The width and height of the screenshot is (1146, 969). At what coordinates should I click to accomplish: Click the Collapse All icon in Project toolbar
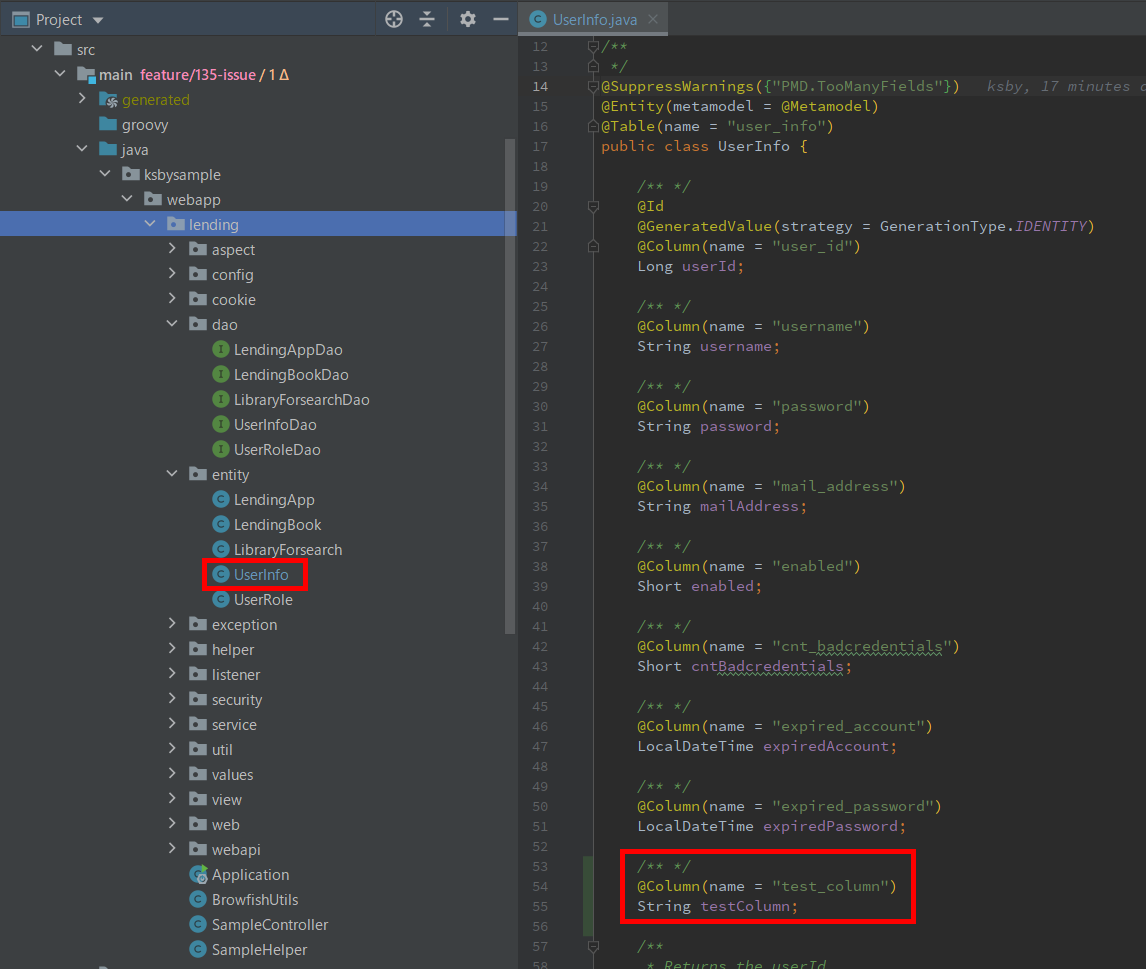pos(427,18)
